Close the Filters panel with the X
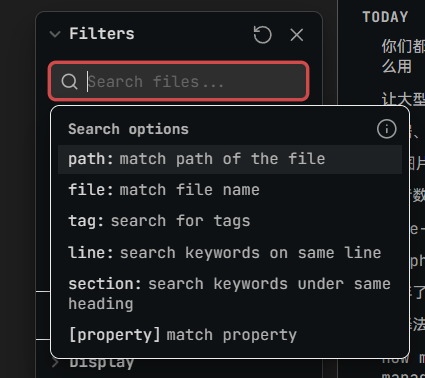 point(297,35)
